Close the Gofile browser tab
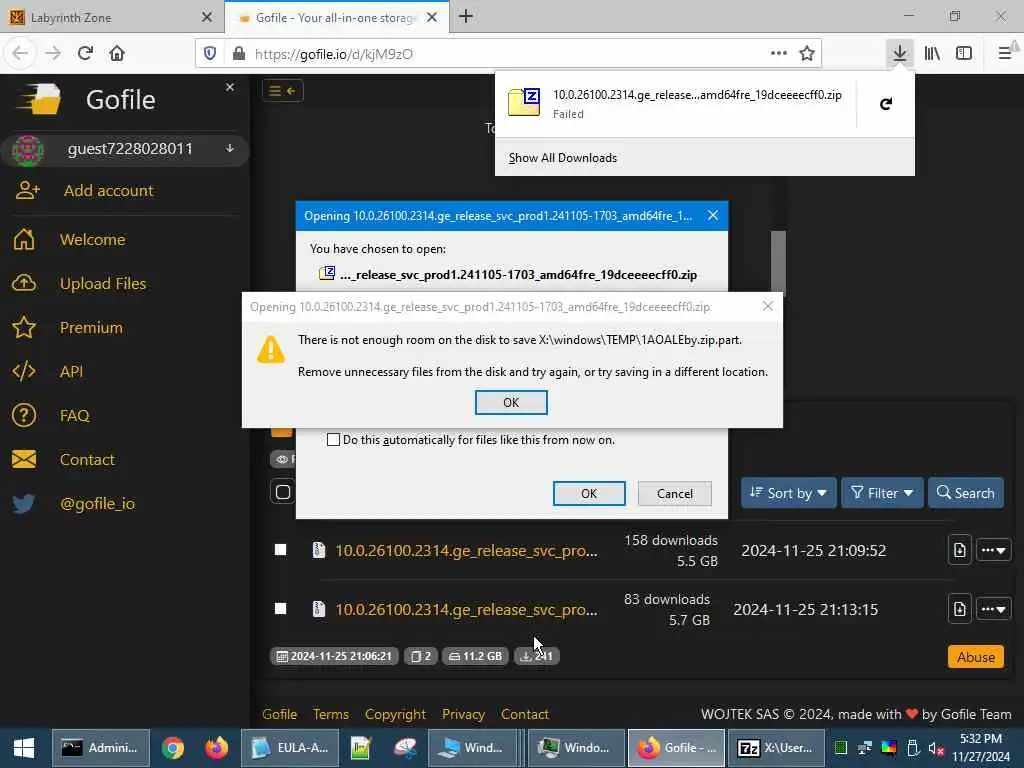This screenshot has height=768, width=1024. [x=432, y=17]
